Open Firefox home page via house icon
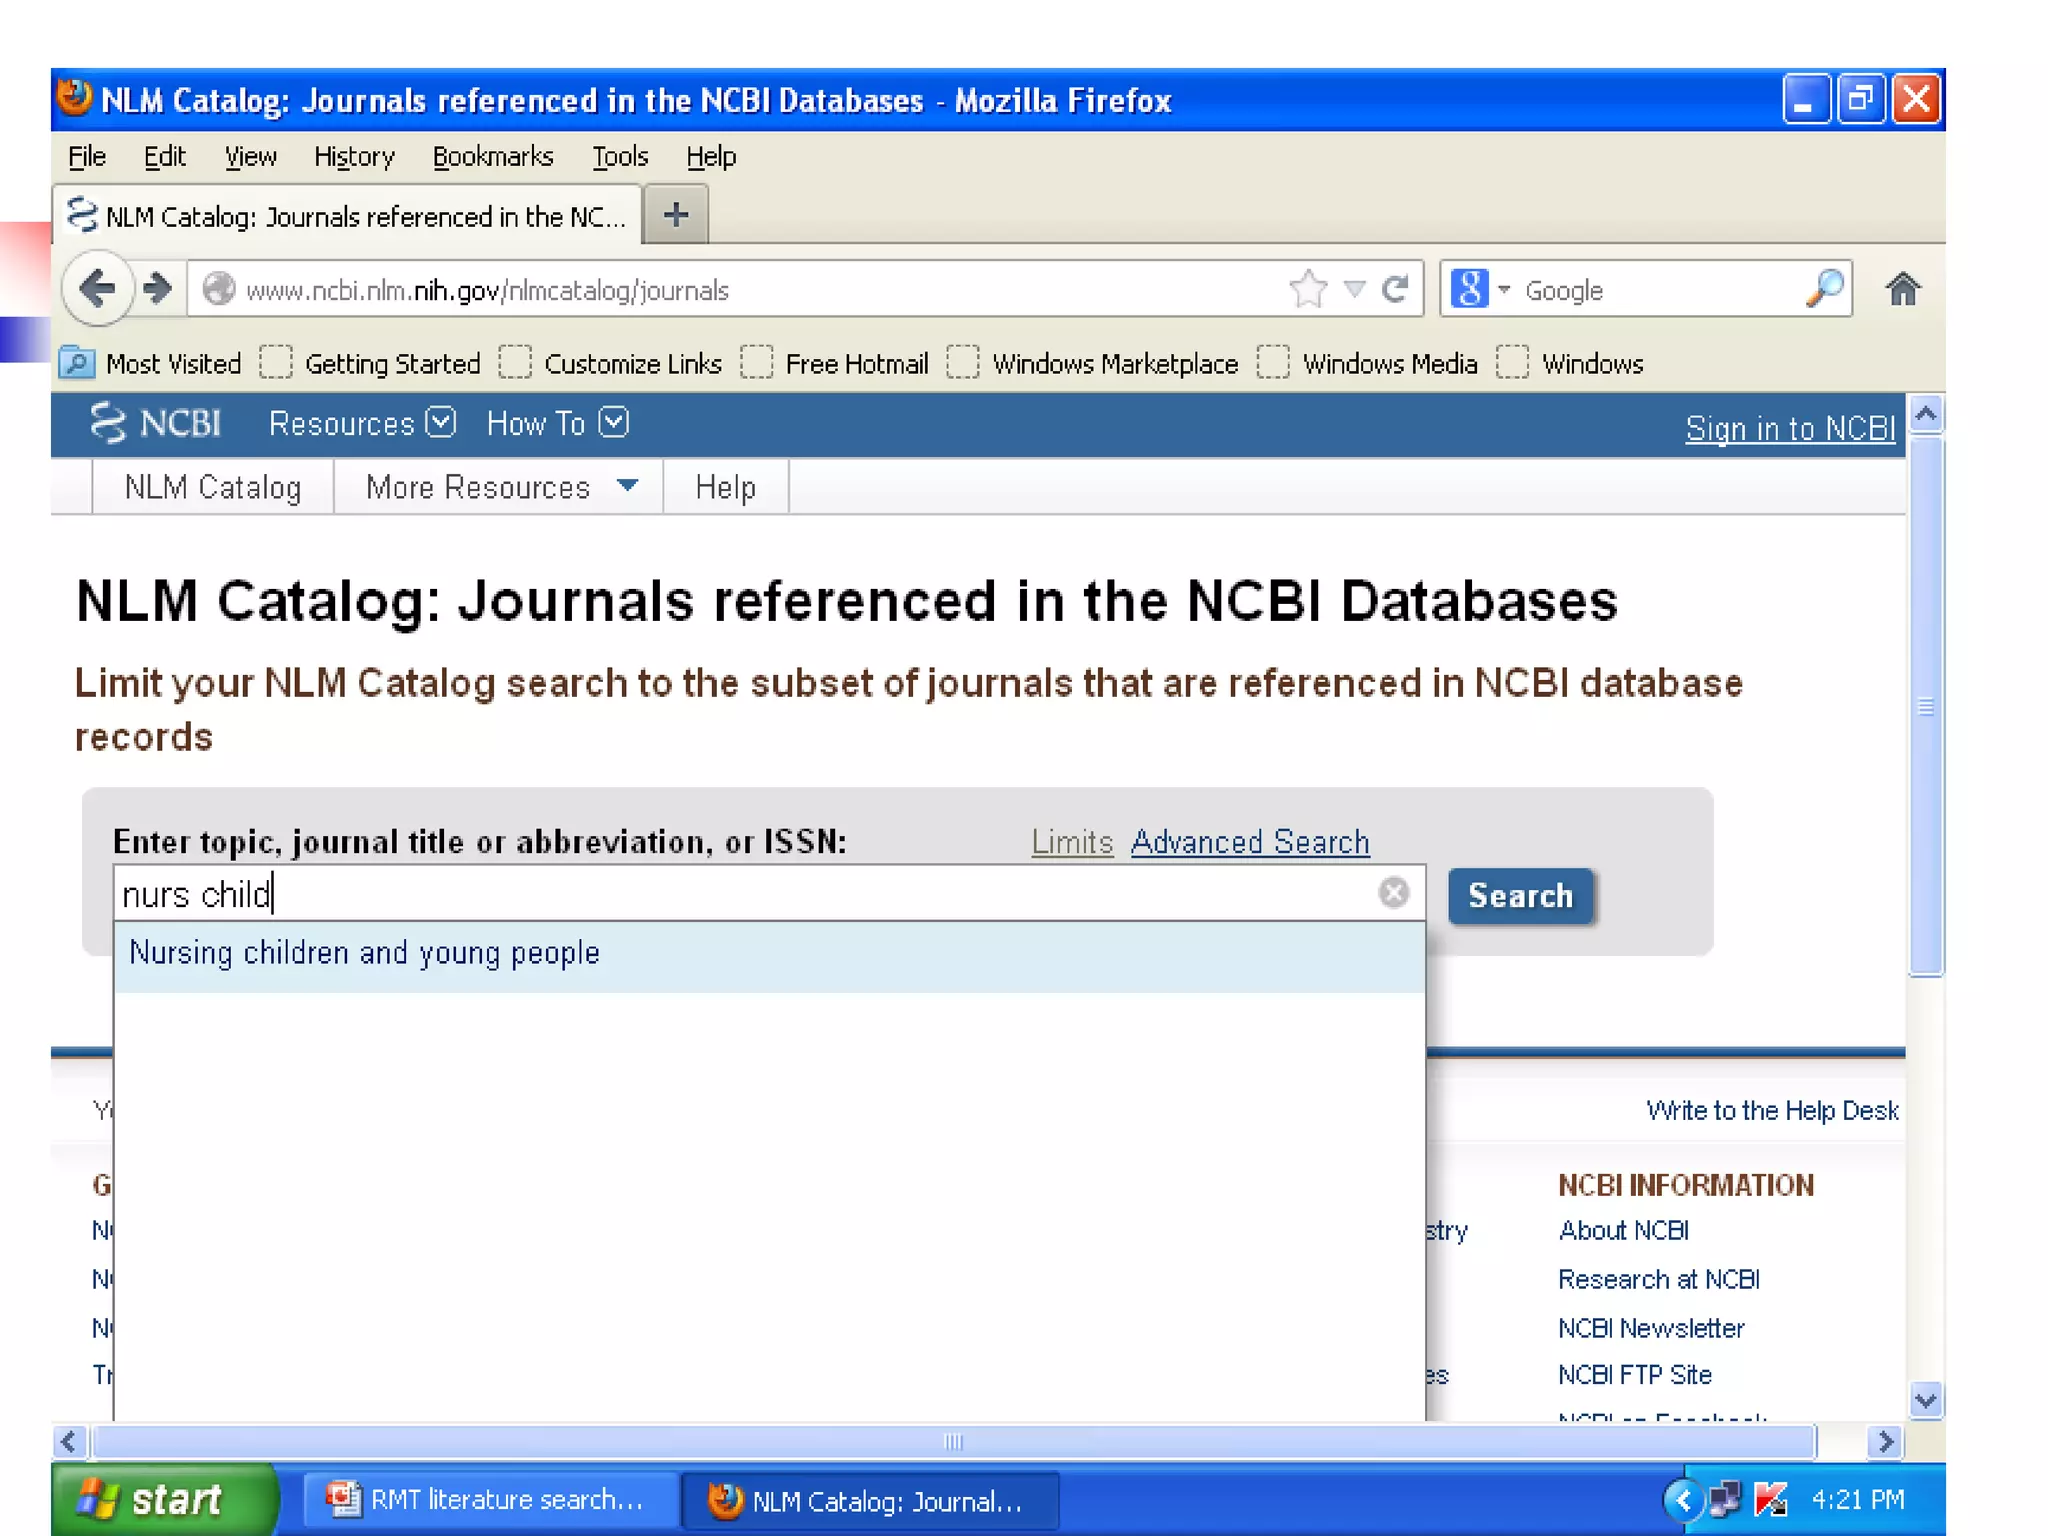 (1902, 290)
